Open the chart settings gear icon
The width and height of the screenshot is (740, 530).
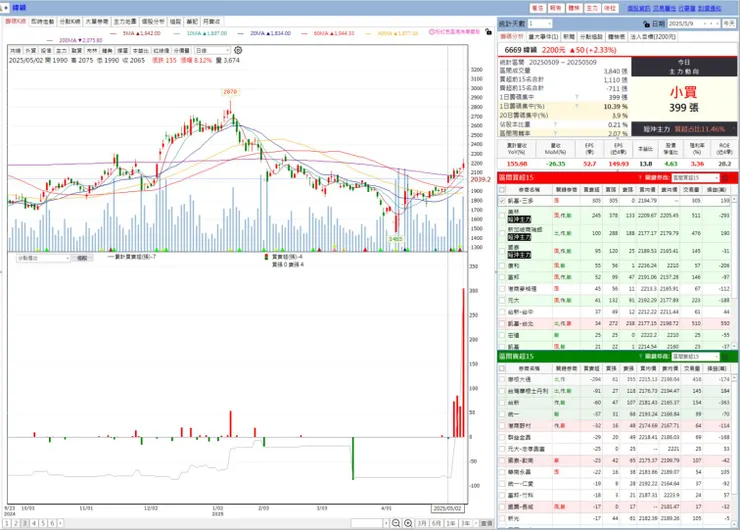[238, 50]
